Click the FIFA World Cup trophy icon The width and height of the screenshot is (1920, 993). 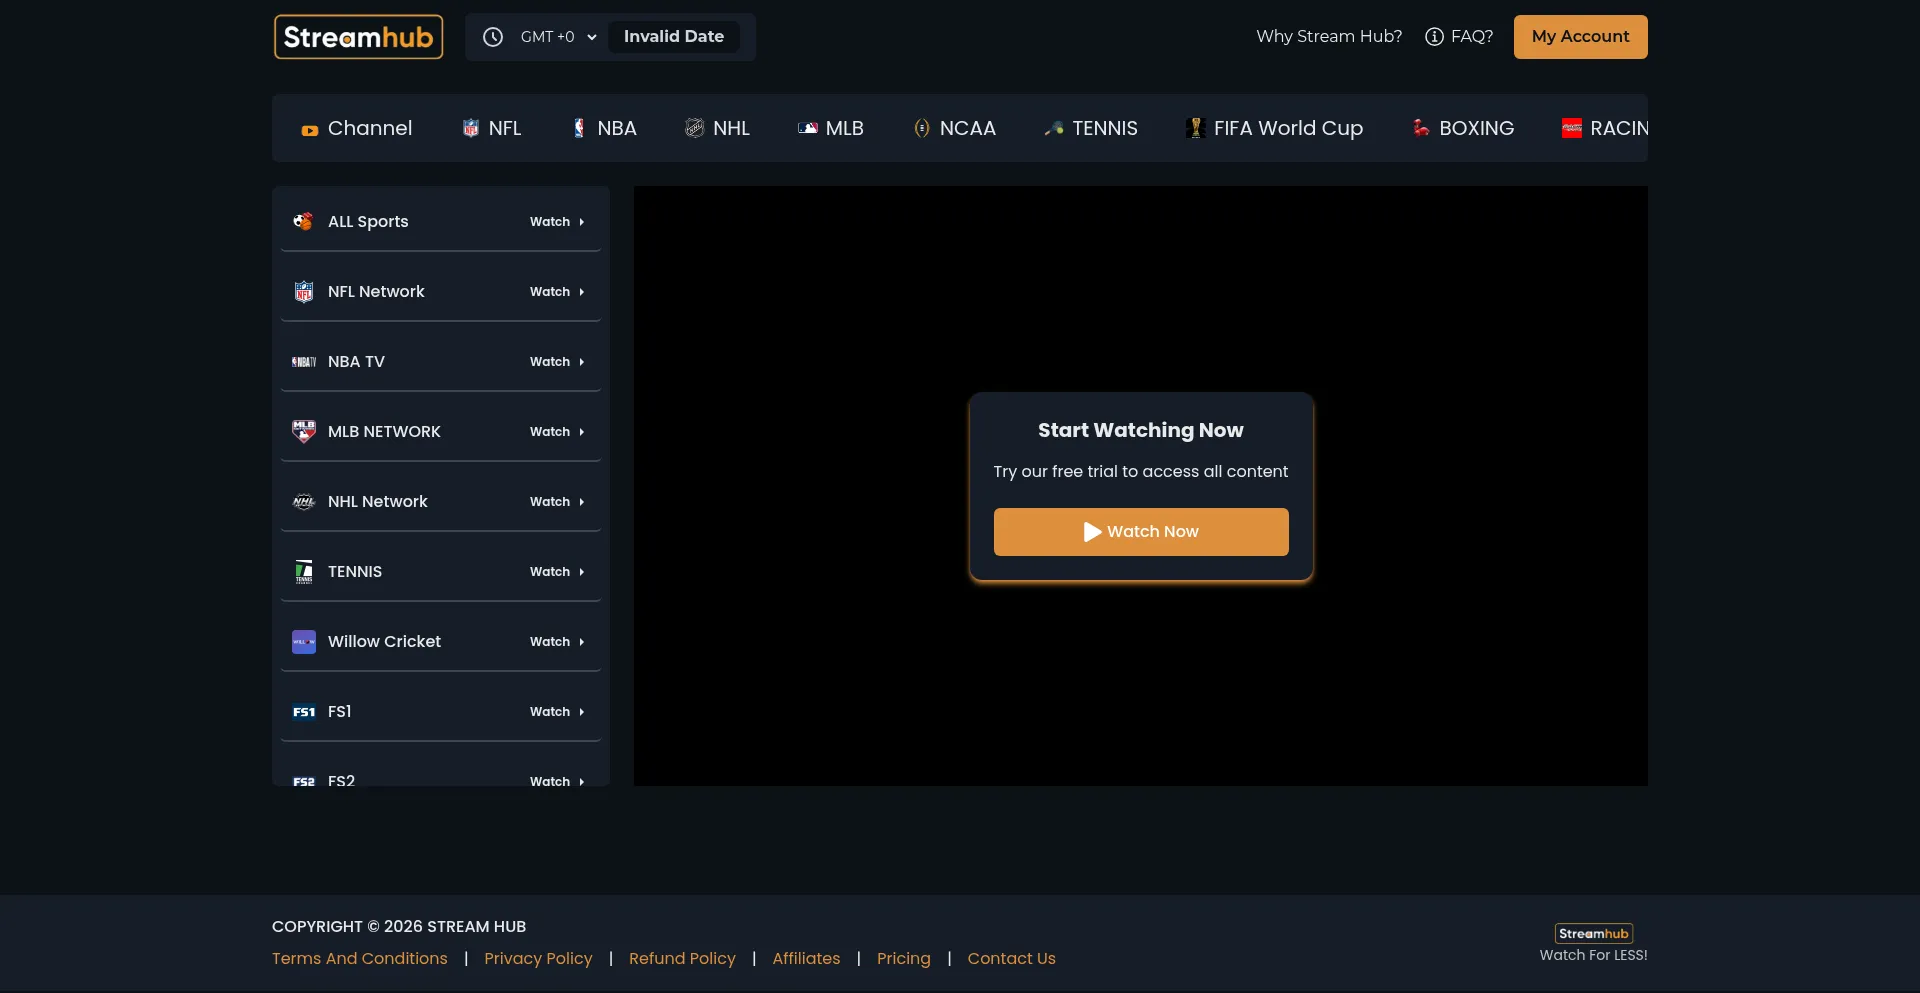point(1195,128)
